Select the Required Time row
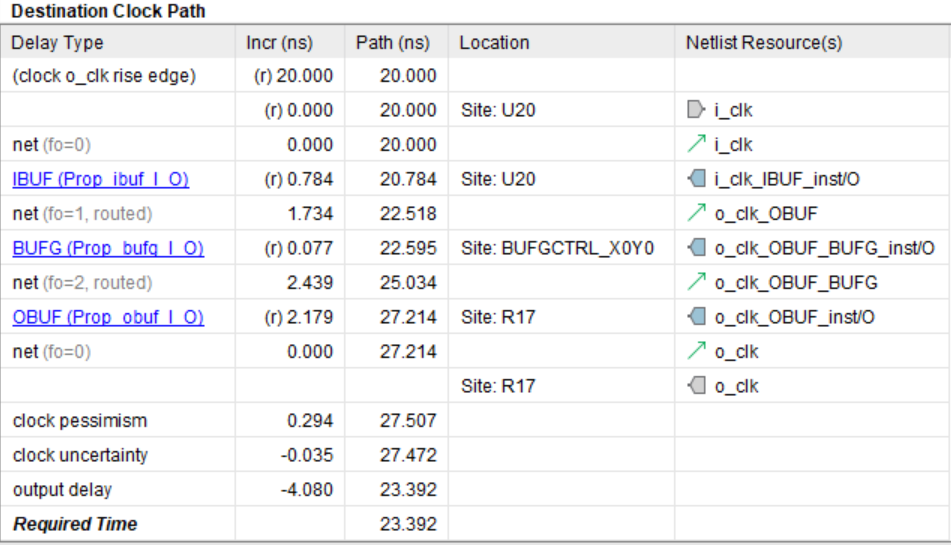Screen dimensions: 951x545 tap(75, 524)
